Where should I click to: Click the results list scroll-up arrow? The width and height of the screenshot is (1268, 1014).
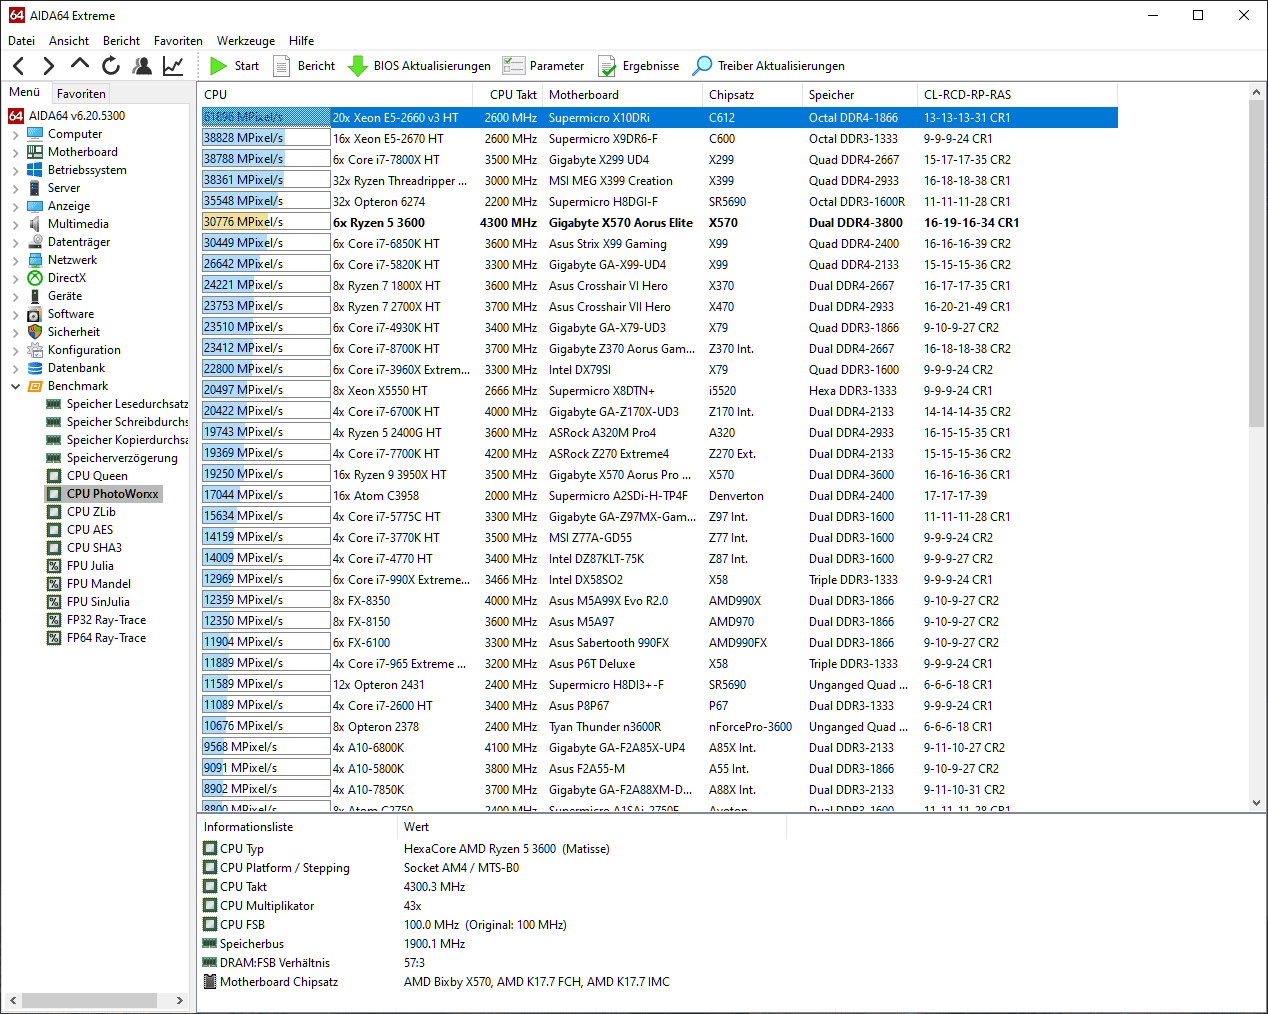coord(1257,93)
